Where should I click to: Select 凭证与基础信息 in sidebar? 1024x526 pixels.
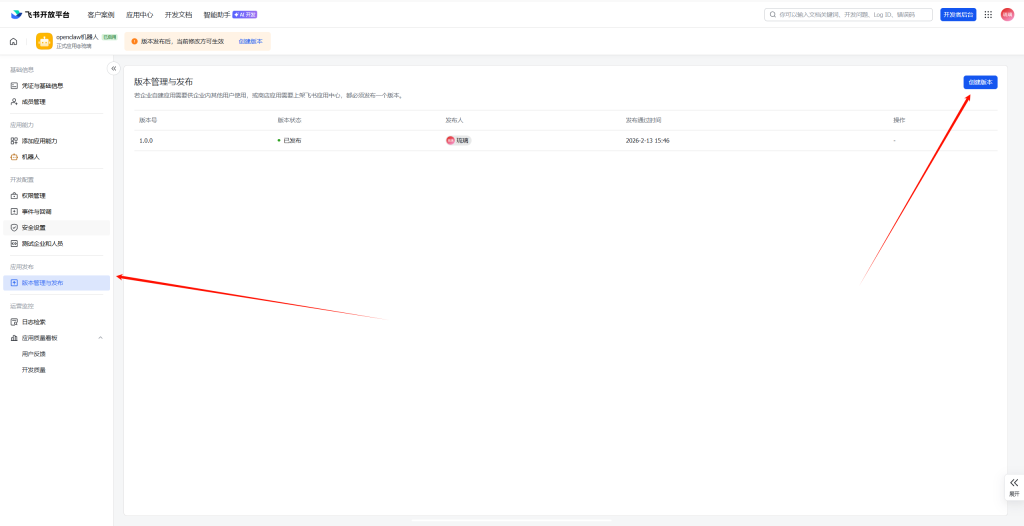click(56, 86)
